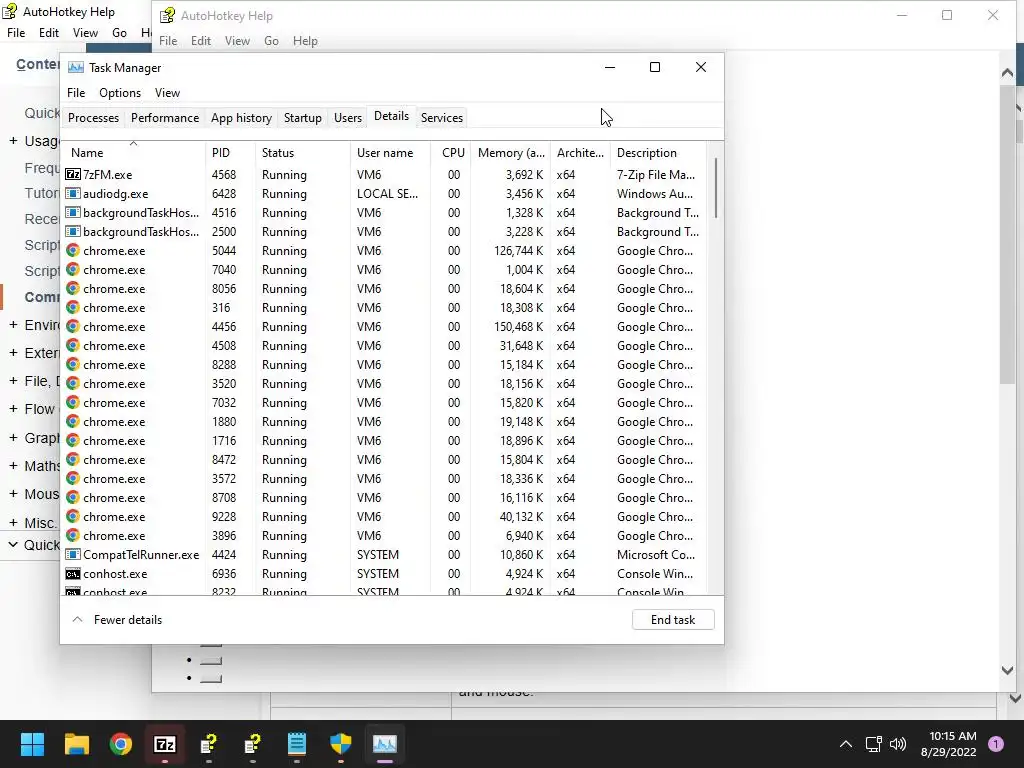Click Task Manager taskbar icon
The width and height of the screenshot is (1024, 768).
tap(385, 744)
